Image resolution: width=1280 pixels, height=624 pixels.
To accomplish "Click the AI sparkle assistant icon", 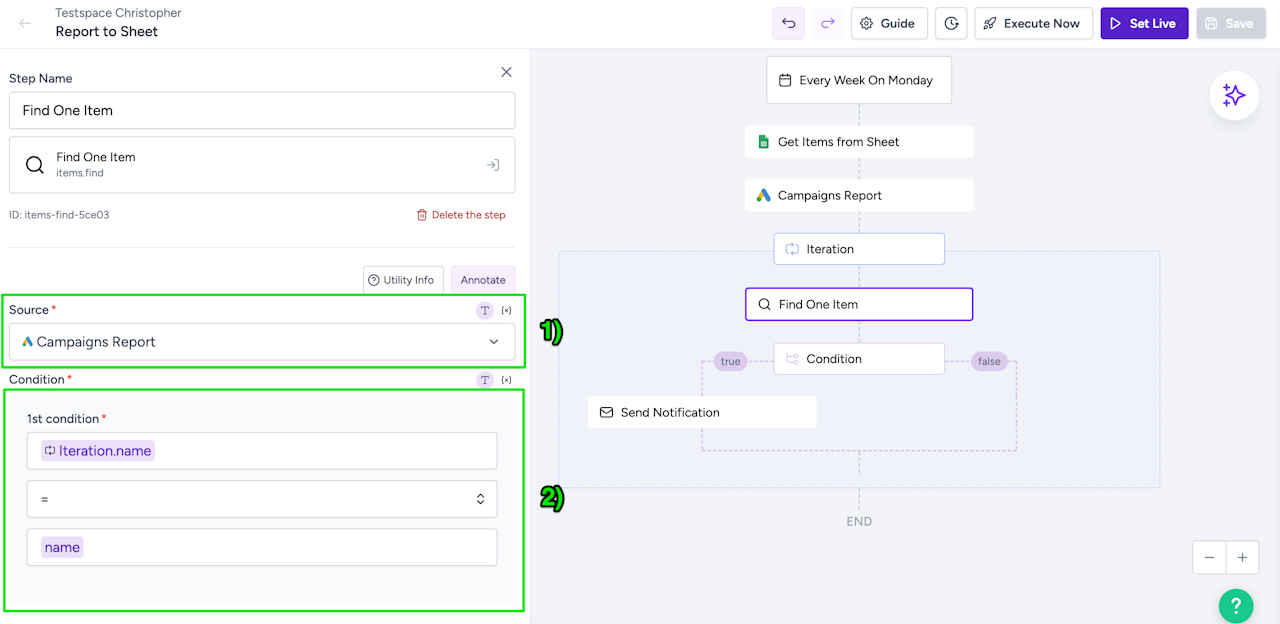I will tap(1234, 96).
